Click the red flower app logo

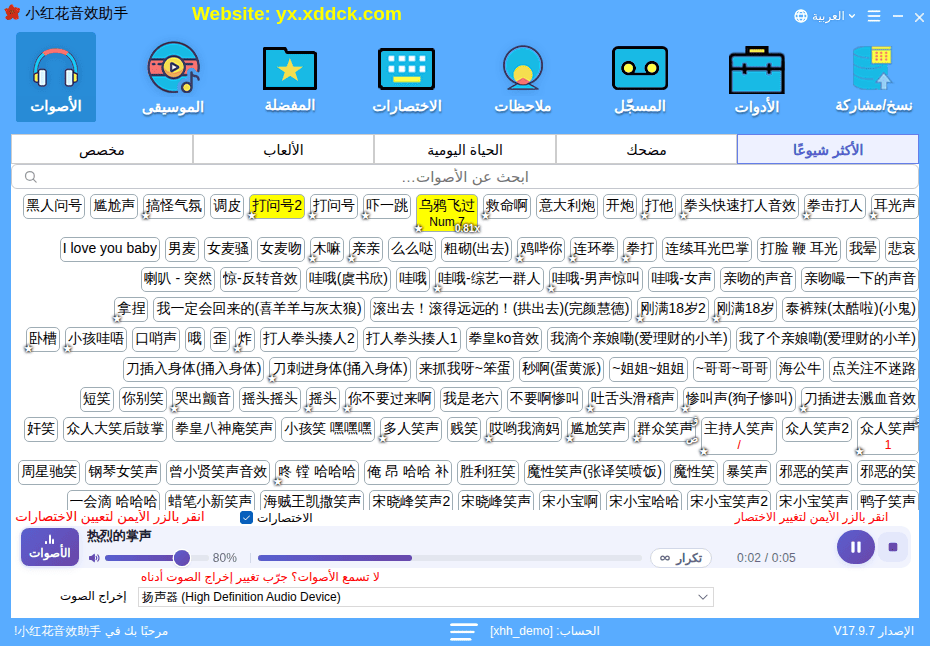pyautogui.click(x=12, y=12)
